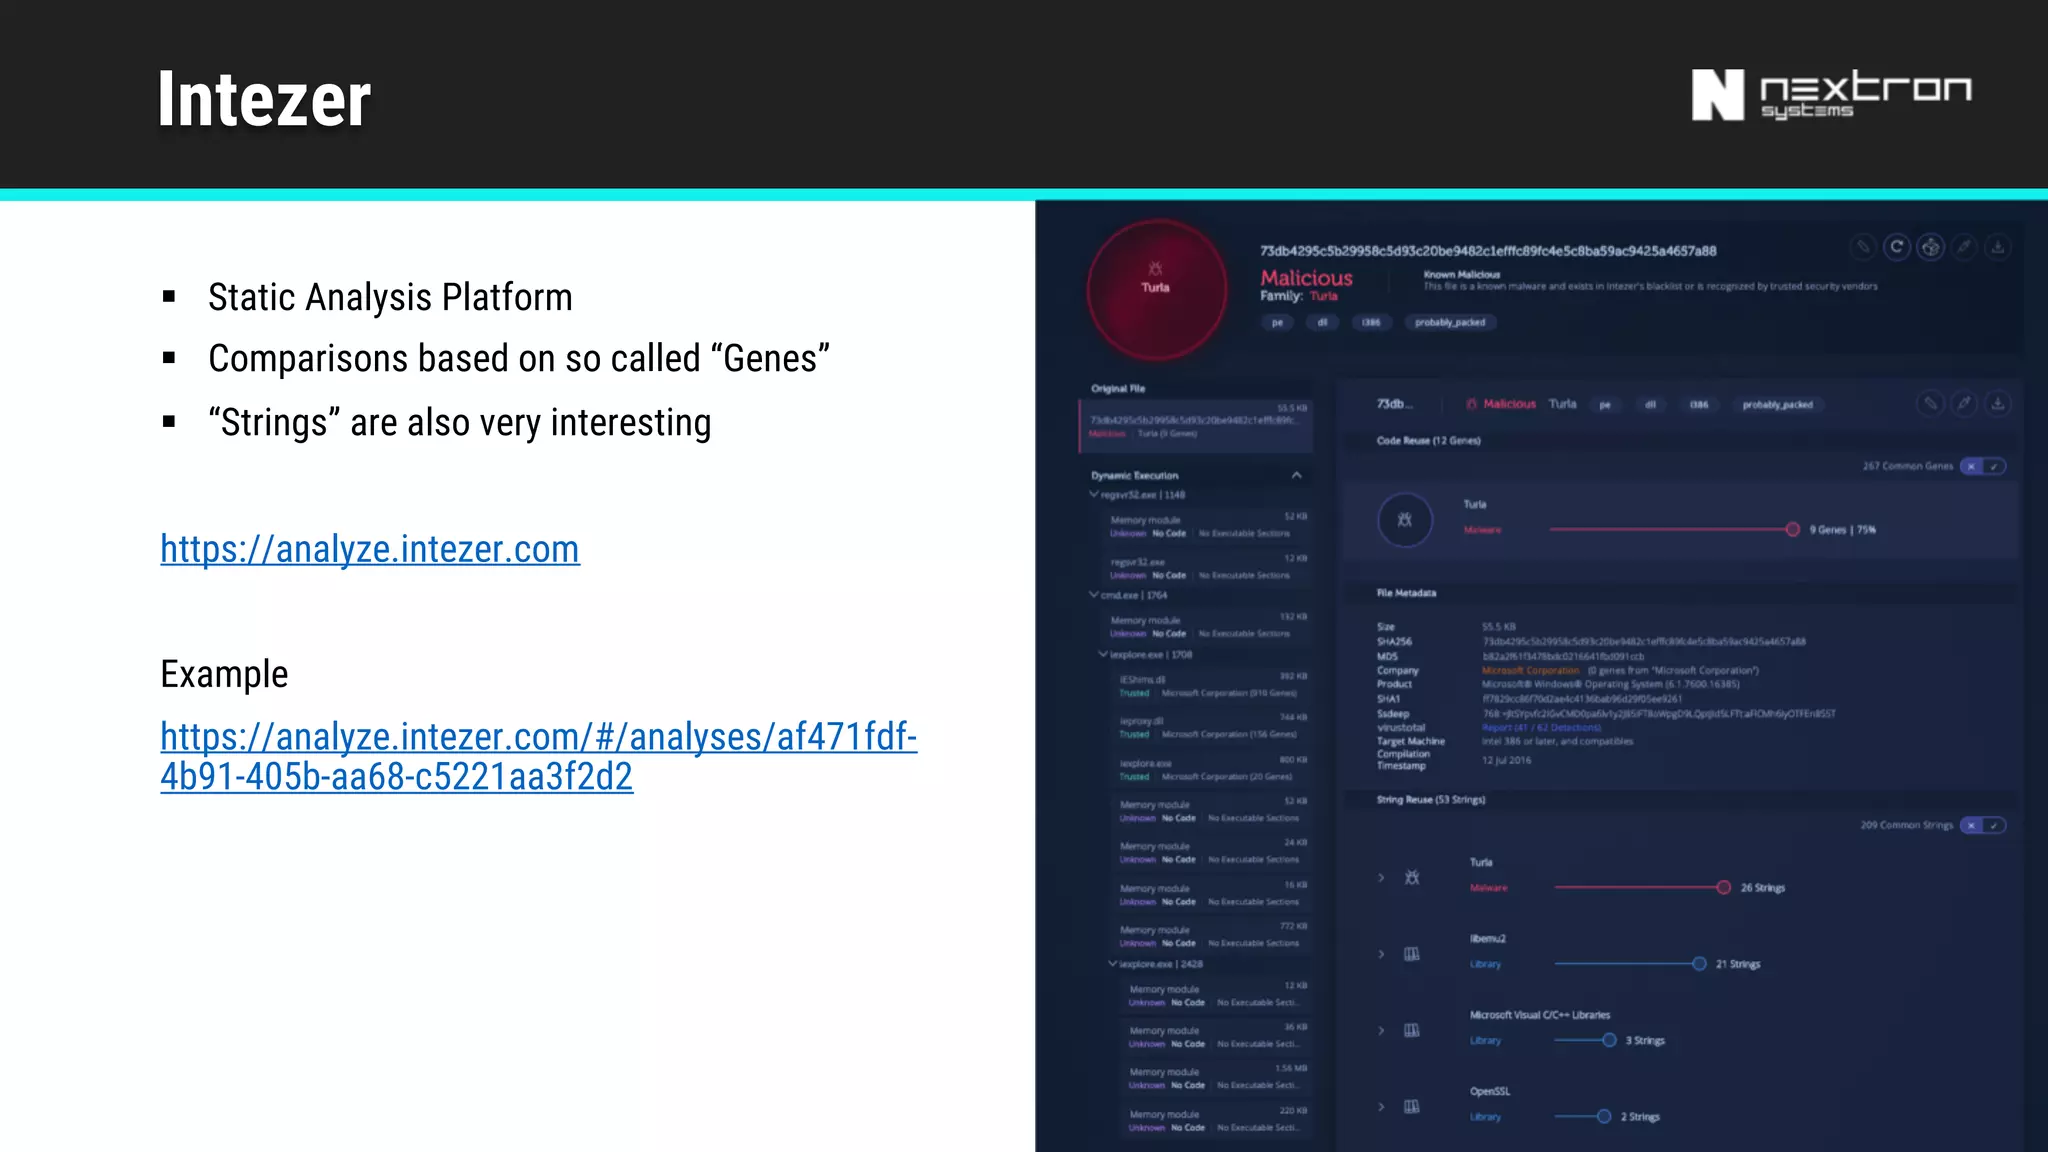The height and width of the screenshot is (1152, 2048).
Task: Select the 772 KB Memory module
Action: (x=1212, y=935)
